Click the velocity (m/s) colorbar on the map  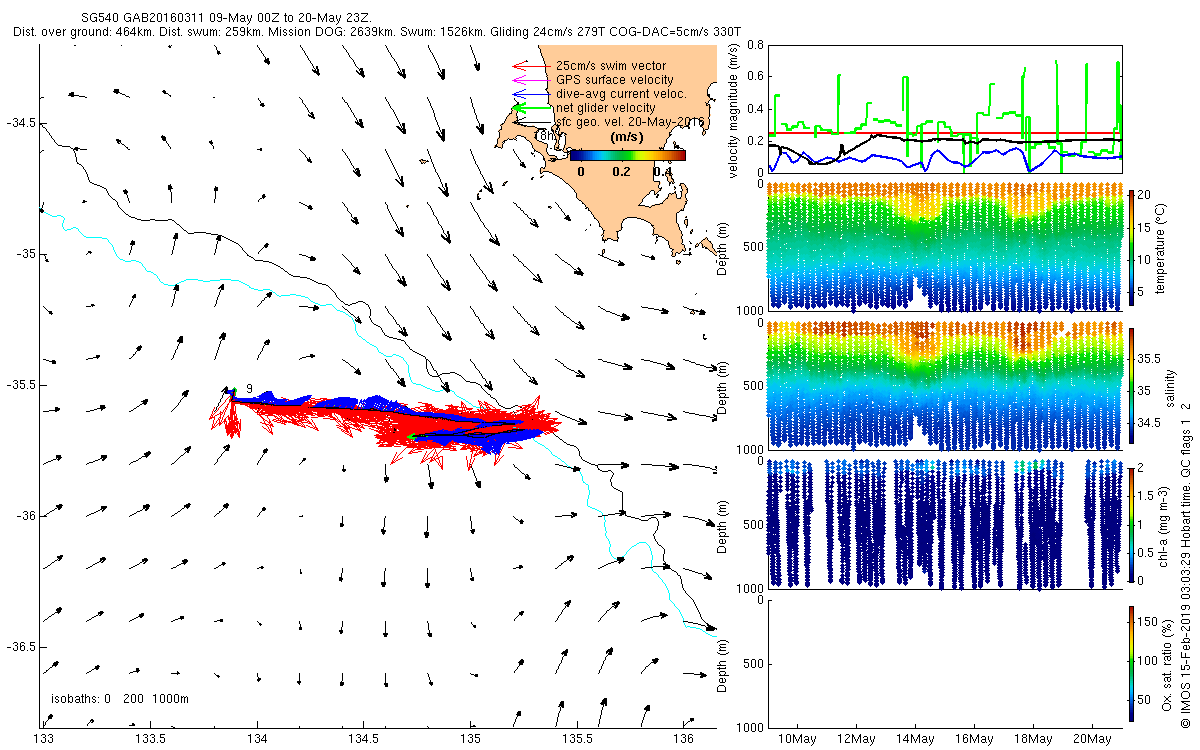tap(628, 155)
